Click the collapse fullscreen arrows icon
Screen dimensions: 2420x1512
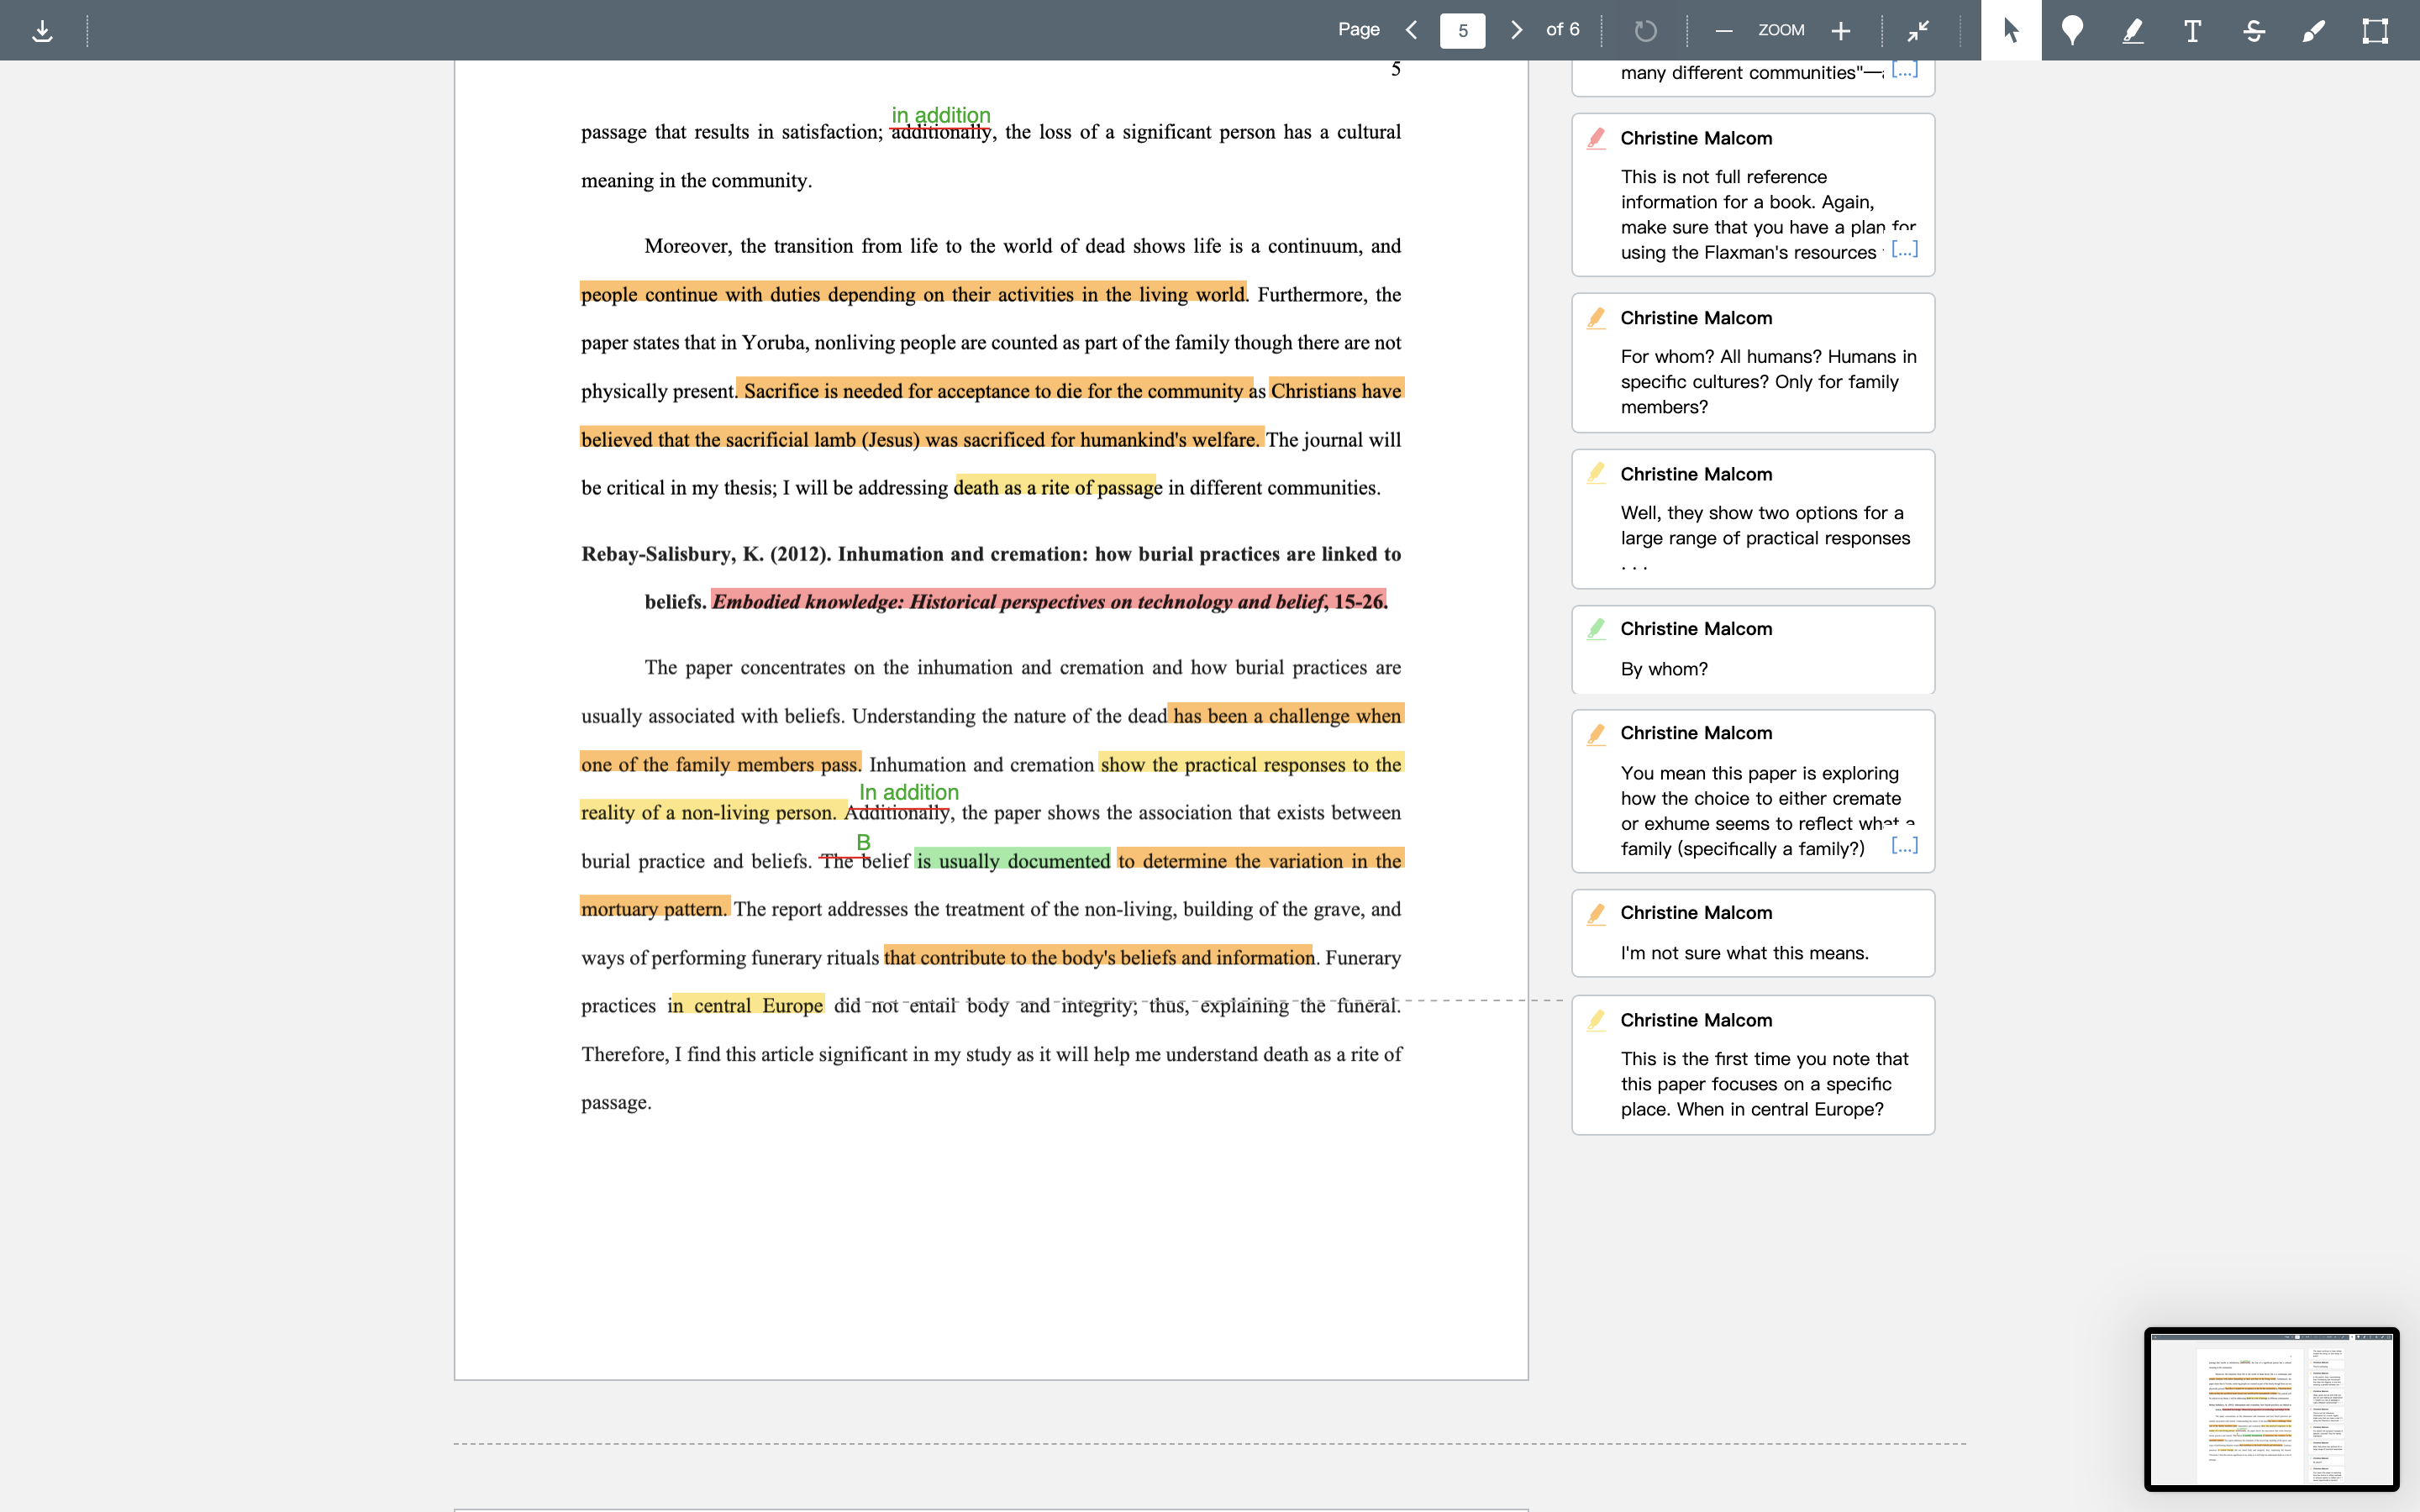pyautogui.click(x=1917, y=31)
